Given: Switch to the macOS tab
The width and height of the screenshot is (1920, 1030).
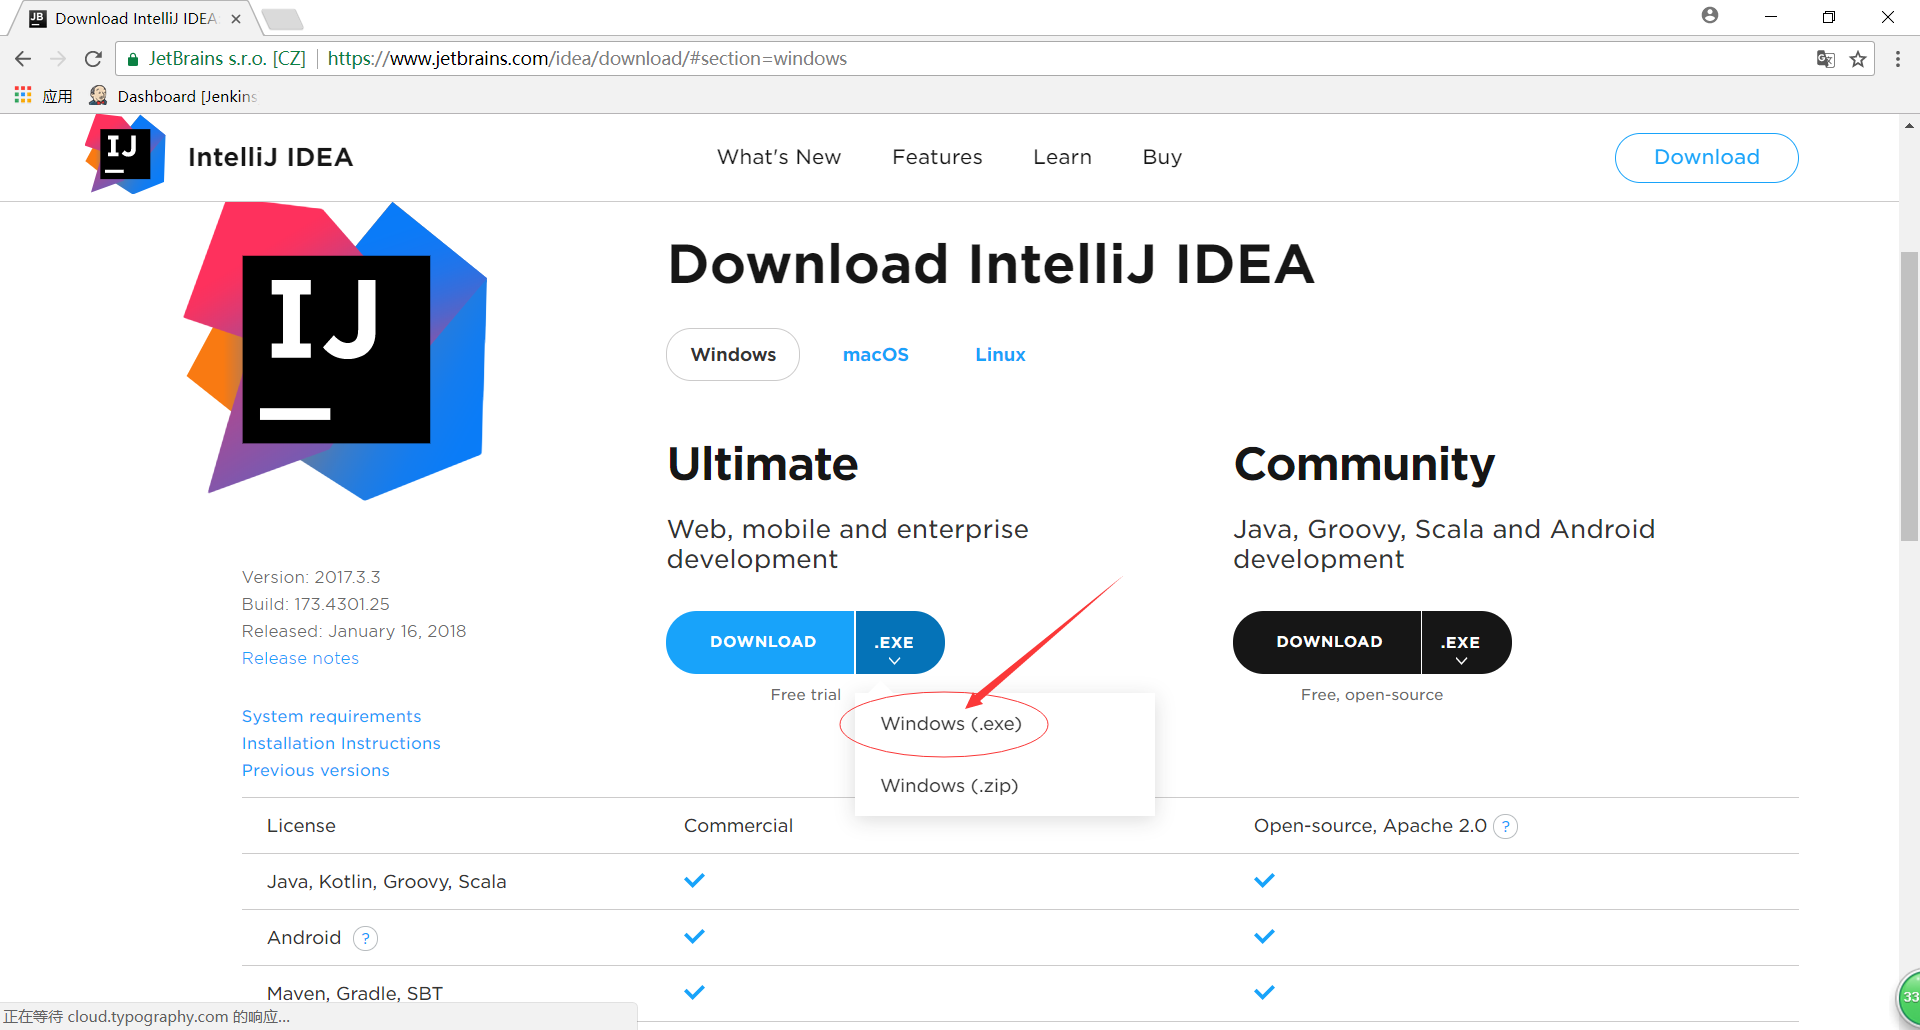Looking at the screenshot, I should point(876,355).
